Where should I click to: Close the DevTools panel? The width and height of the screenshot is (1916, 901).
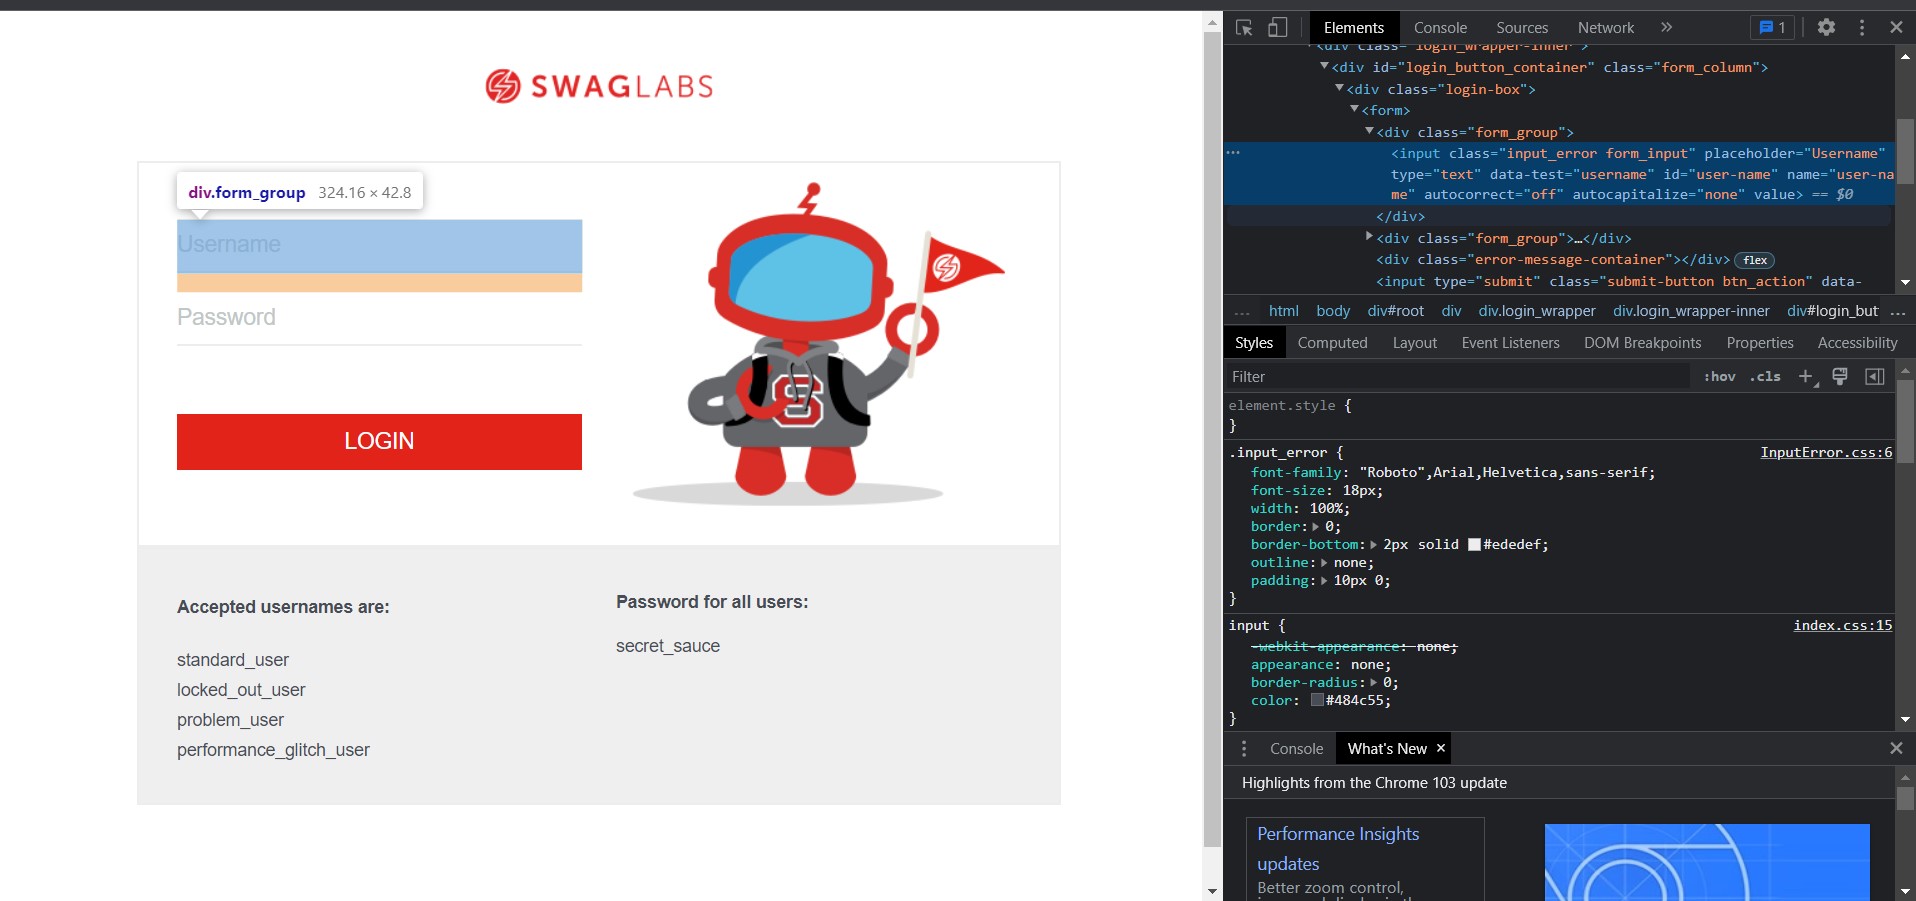pyautogui.click(x=1896, y=28)
